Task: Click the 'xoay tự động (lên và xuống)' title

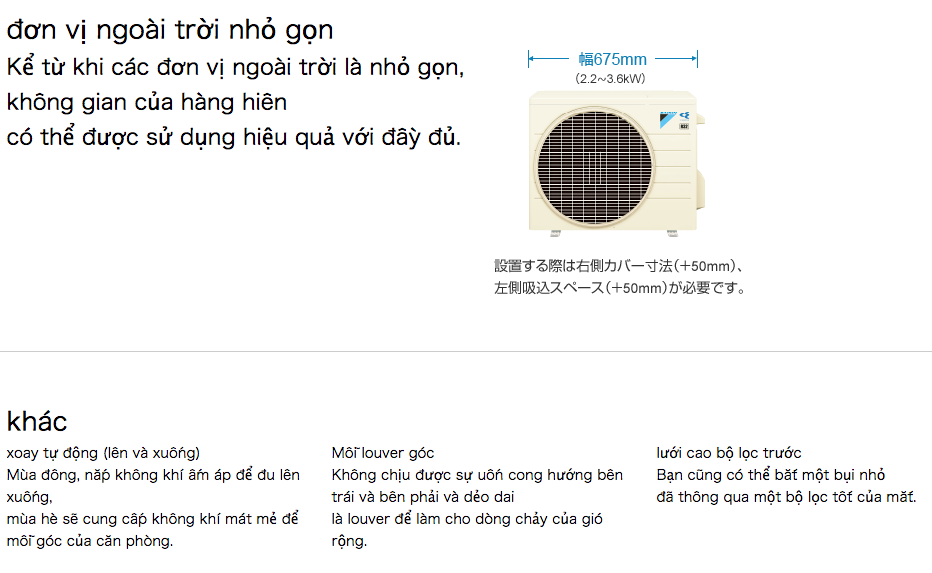Action: point(103,453)
